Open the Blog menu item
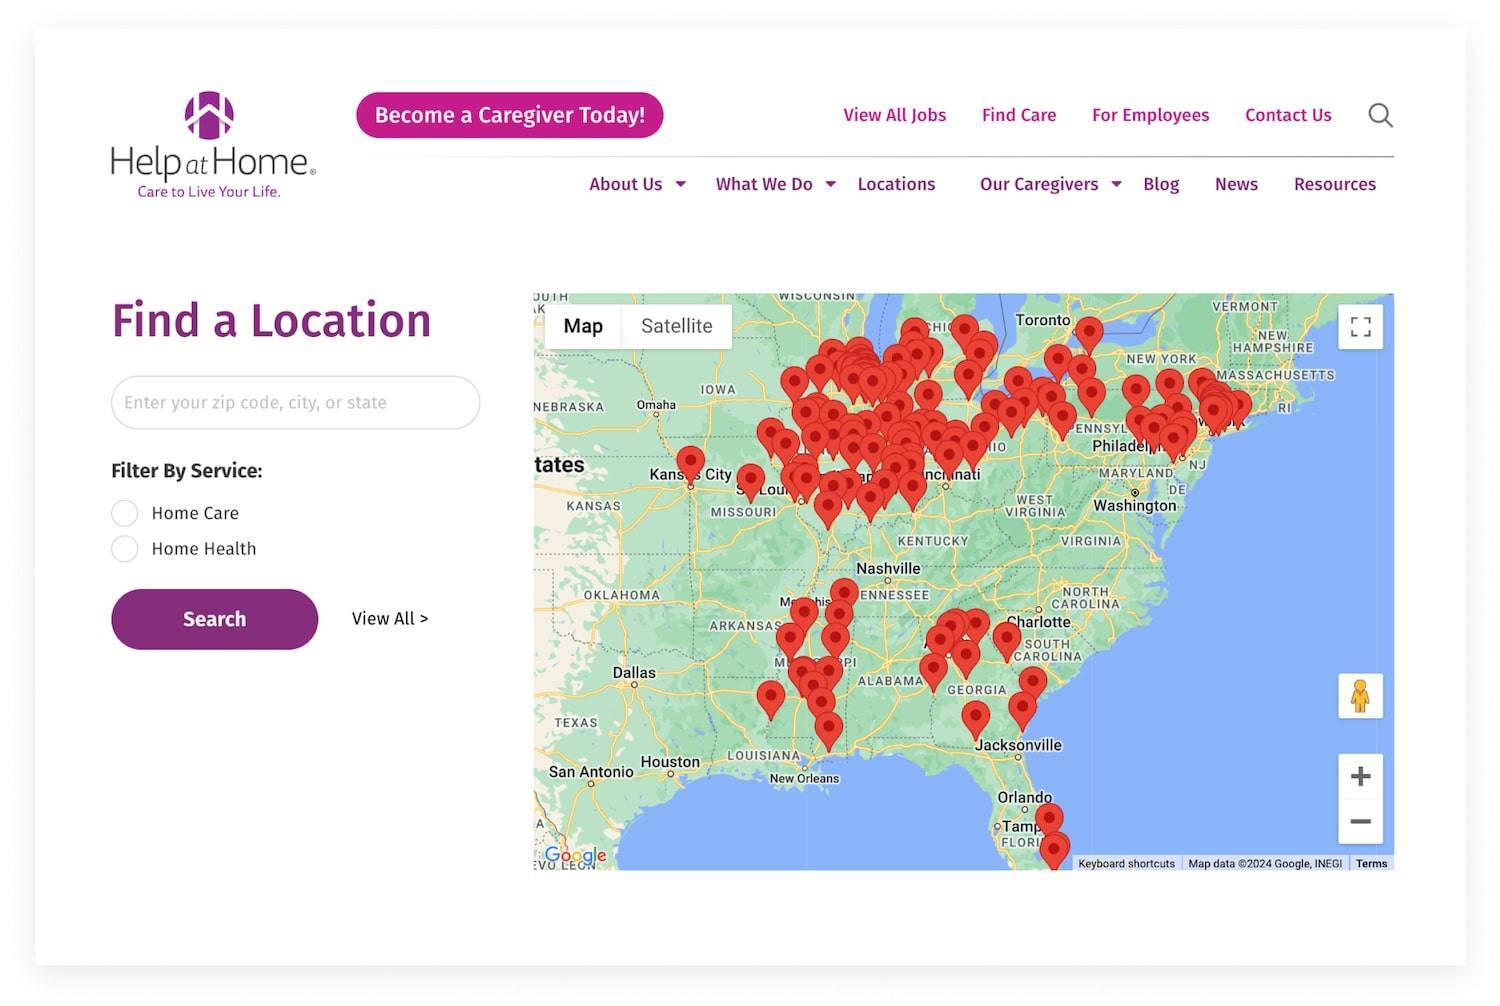Image resolution: width=1500 pixels, height=1006 pixels. 1161,184
